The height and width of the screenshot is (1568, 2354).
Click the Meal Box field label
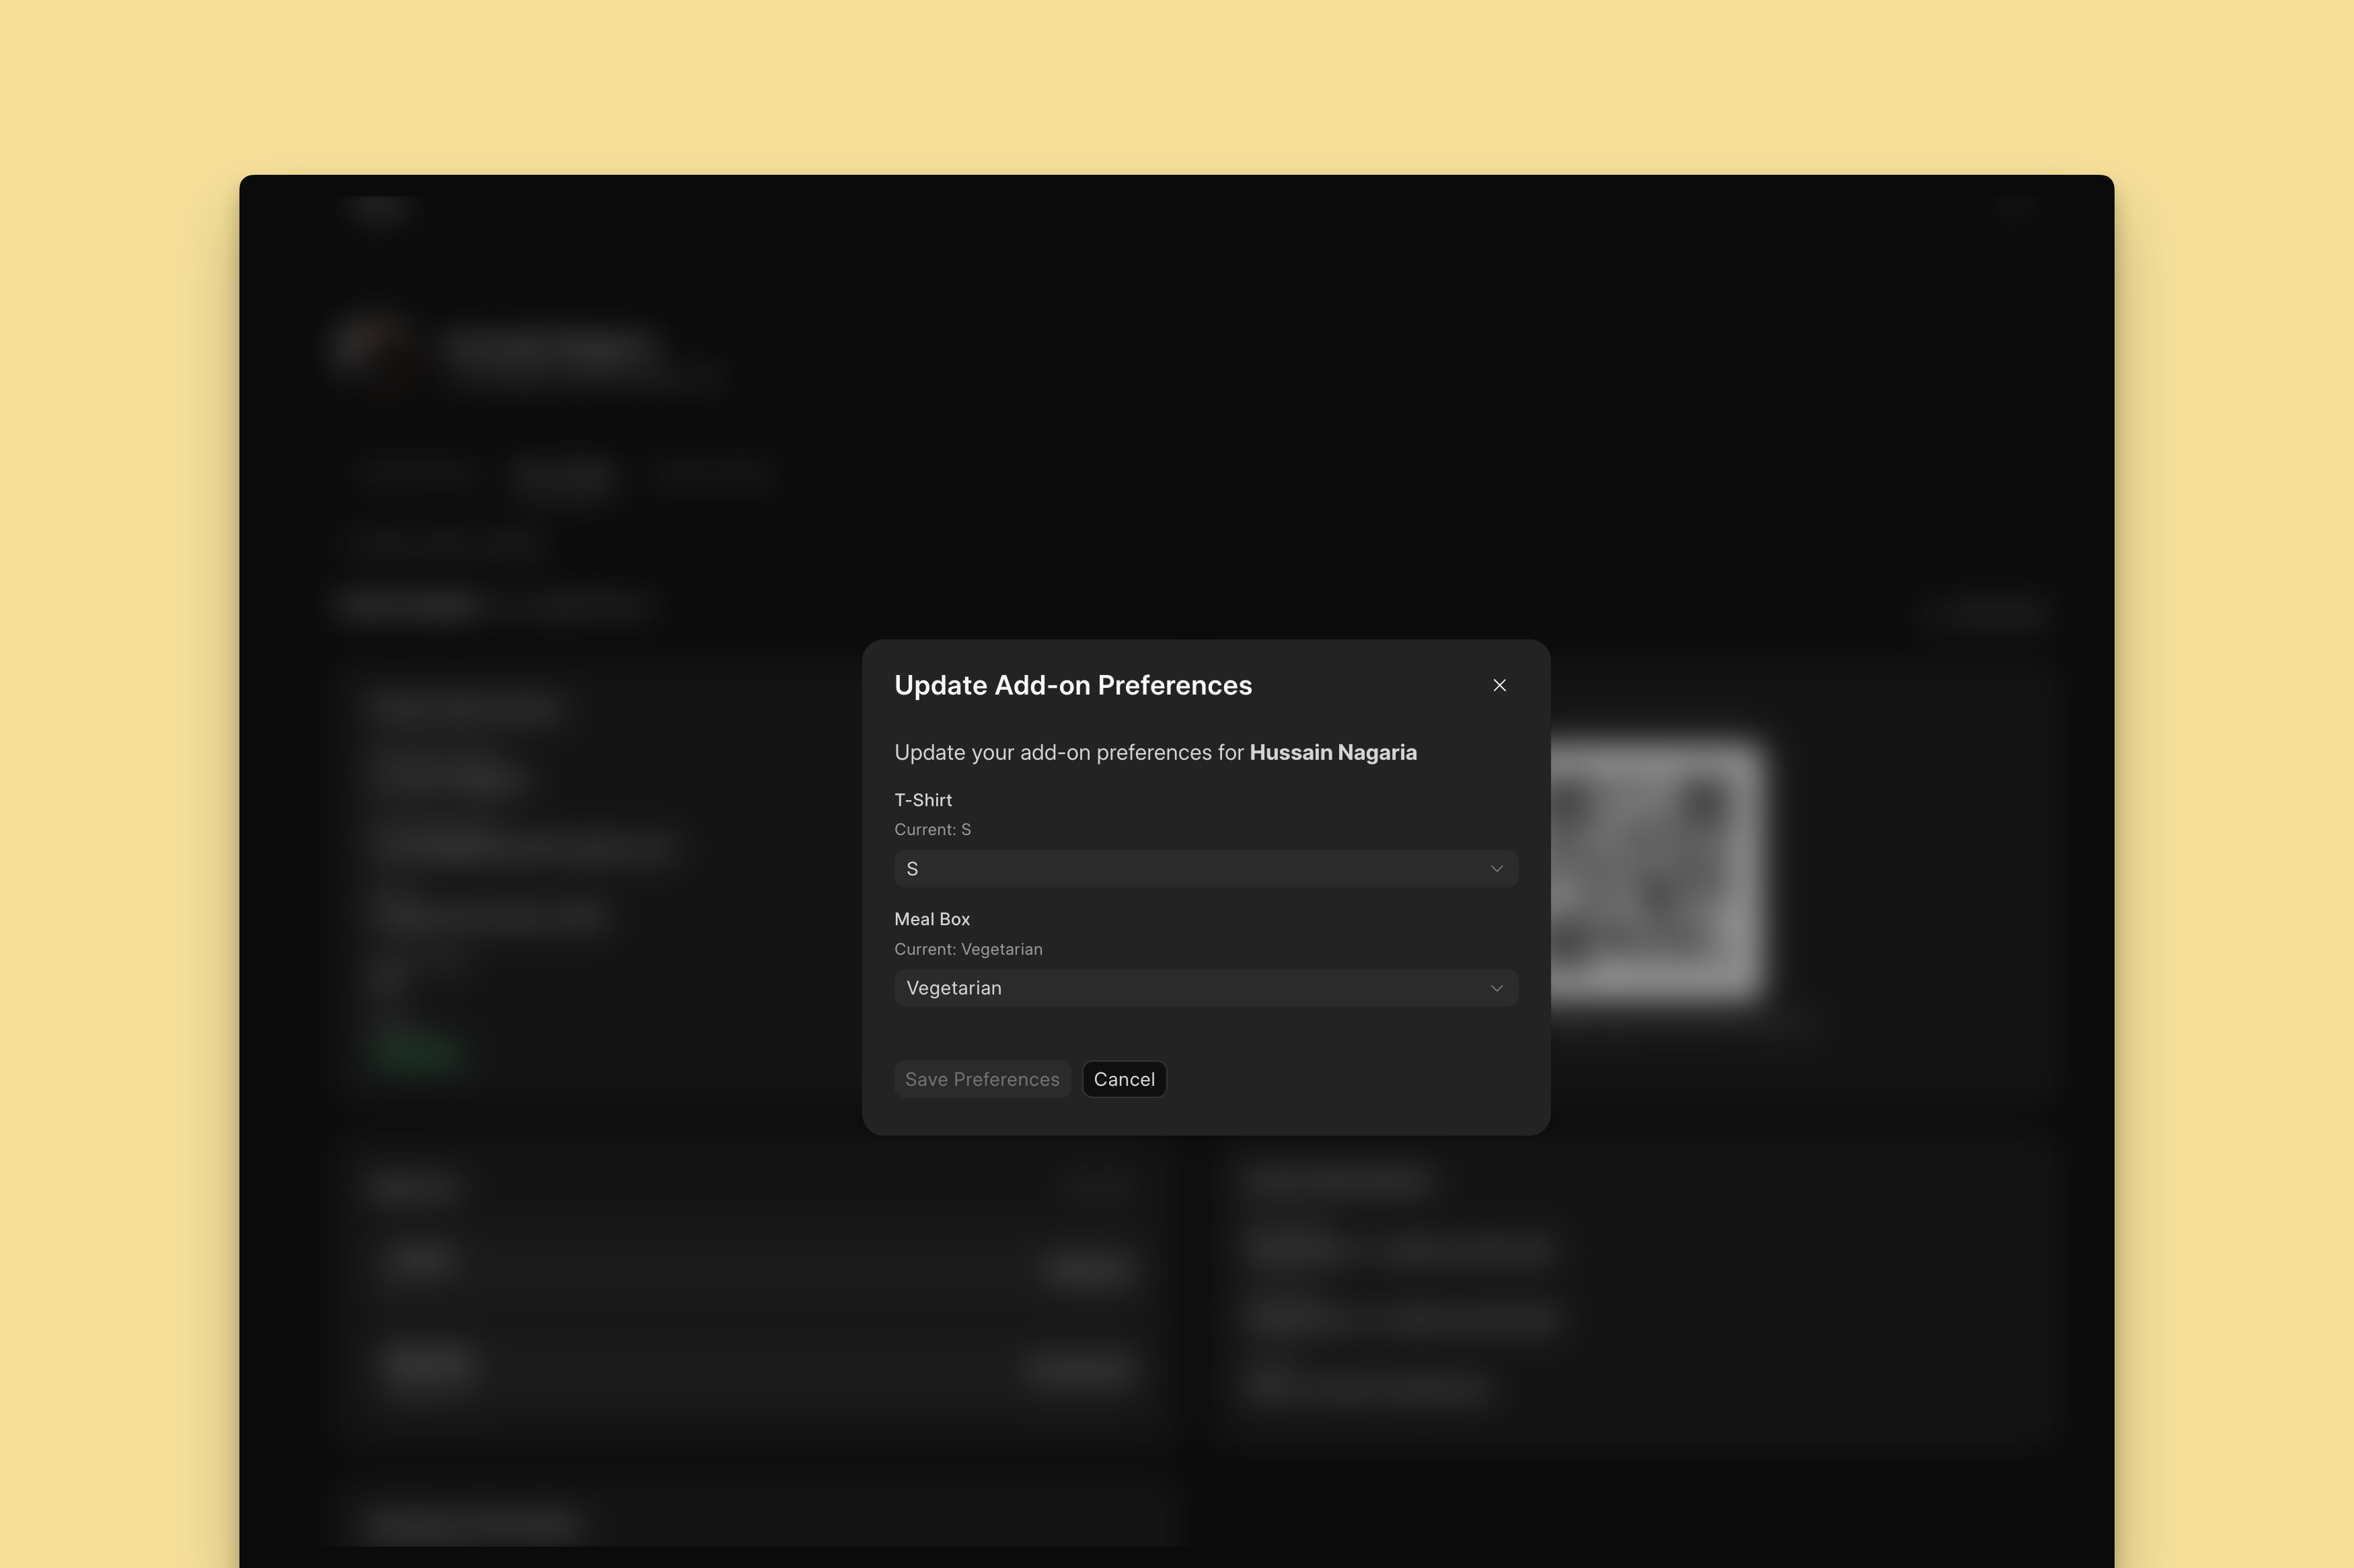point(932,919)
